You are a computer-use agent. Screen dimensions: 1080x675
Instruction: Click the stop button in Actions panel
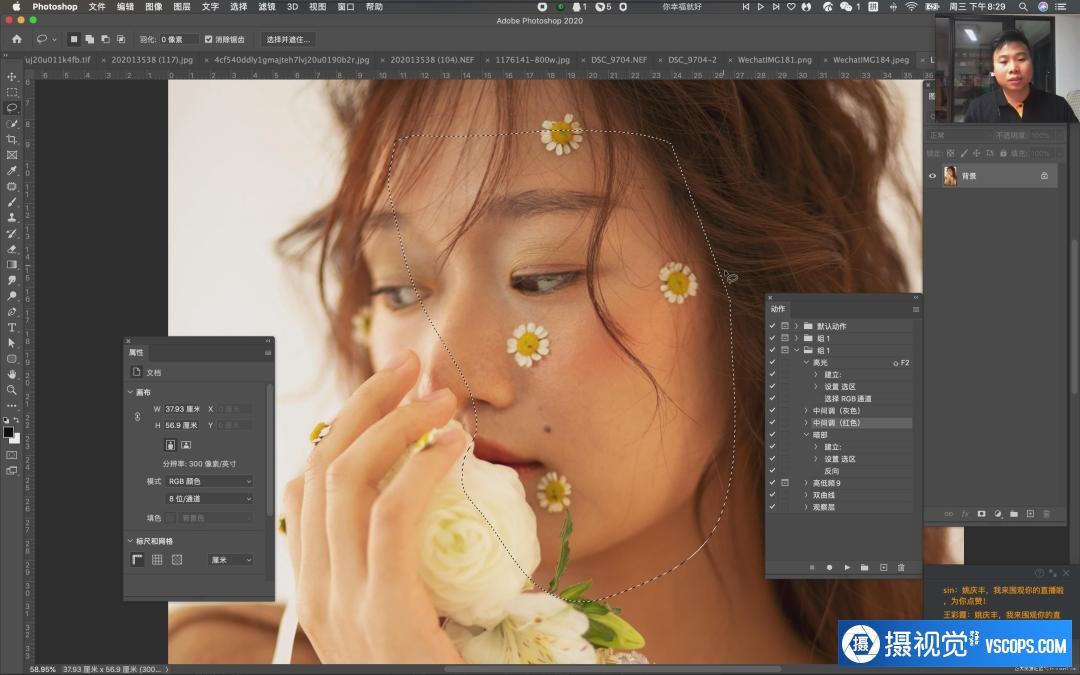[811, 568]
